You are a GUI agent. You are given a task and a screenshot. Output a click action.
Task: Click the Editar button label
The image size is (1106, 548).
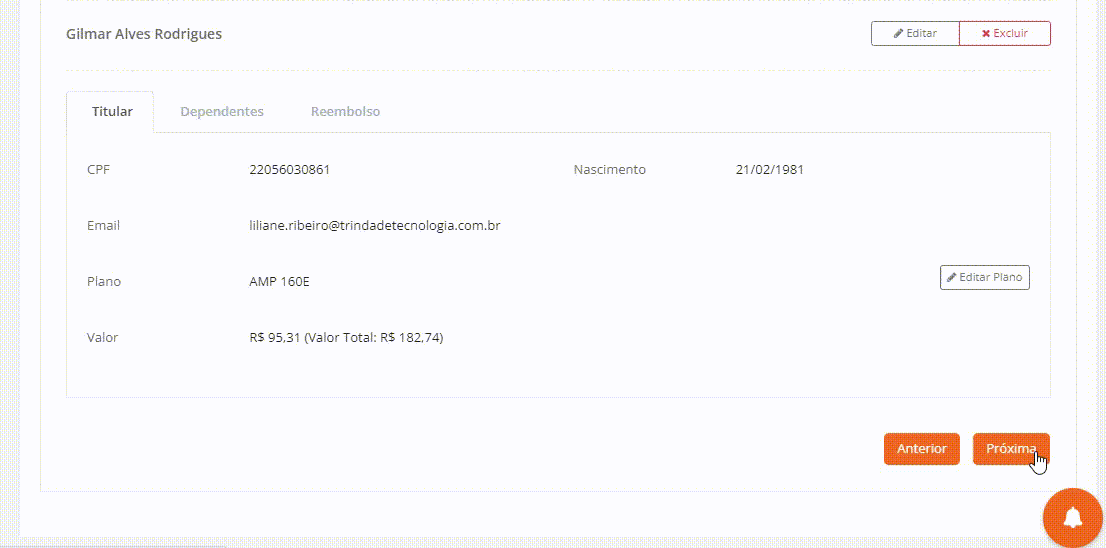click(921, 33)
